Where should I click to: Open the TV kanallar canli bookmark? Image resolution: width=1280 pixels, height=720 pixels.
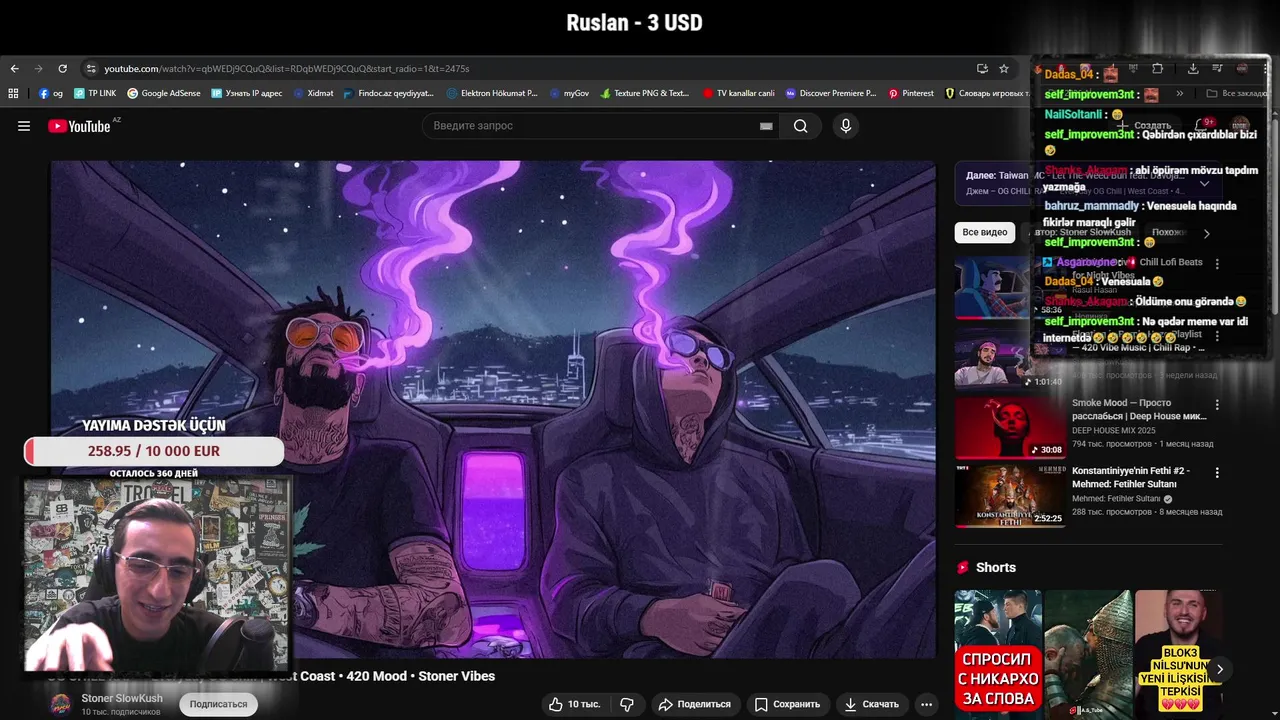pyautogui.click(x=738, y=93)
